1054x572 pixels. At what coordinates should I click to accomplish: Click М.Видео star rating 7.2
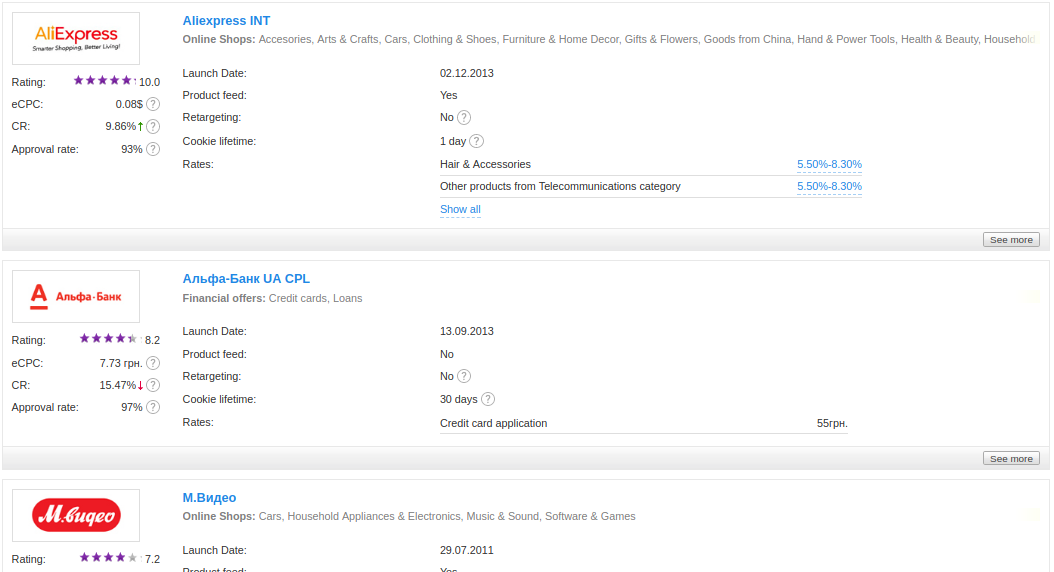(x=109, y=558)
